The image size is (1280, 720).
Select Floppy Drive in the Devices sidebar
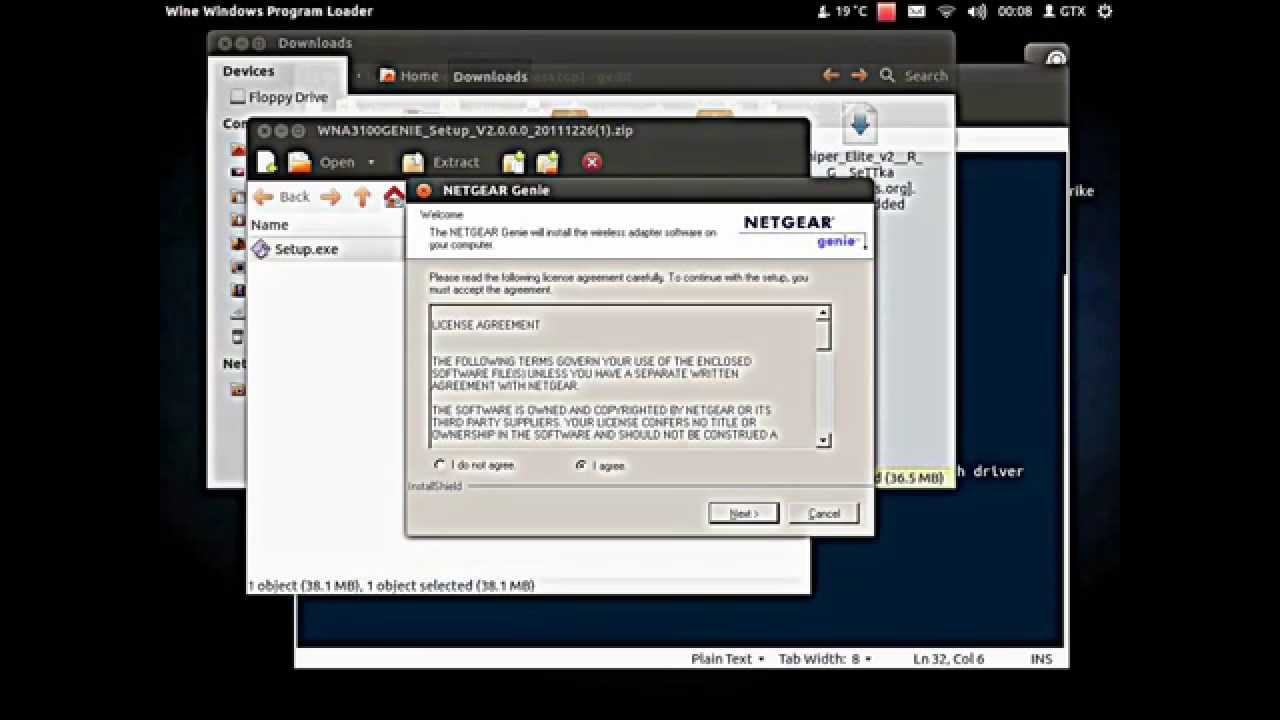click(x=278, y=97)
